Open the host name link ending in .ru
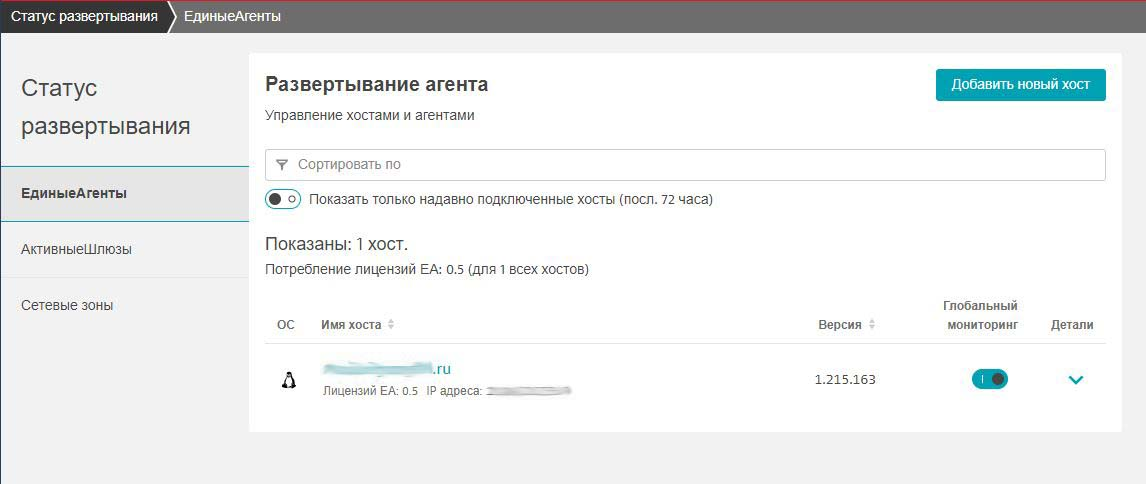Image resolution: width=1146 pixels, height=484 pixels. coord(387,369)
